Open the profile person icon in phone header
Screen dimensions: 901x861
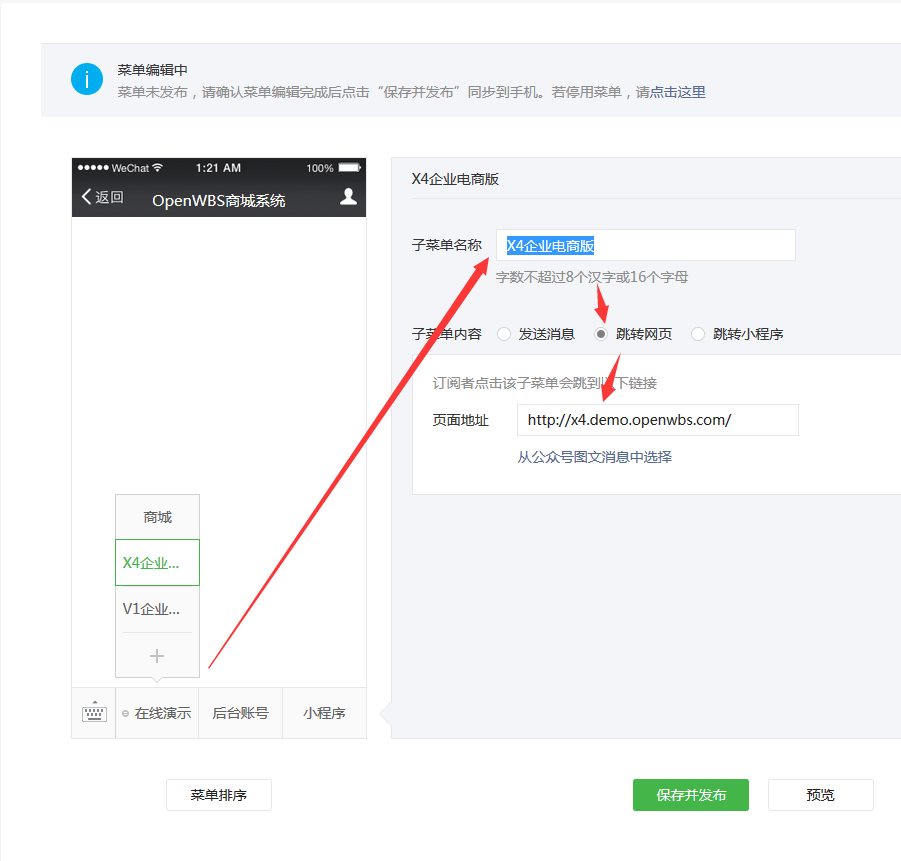tap(347, 197)
